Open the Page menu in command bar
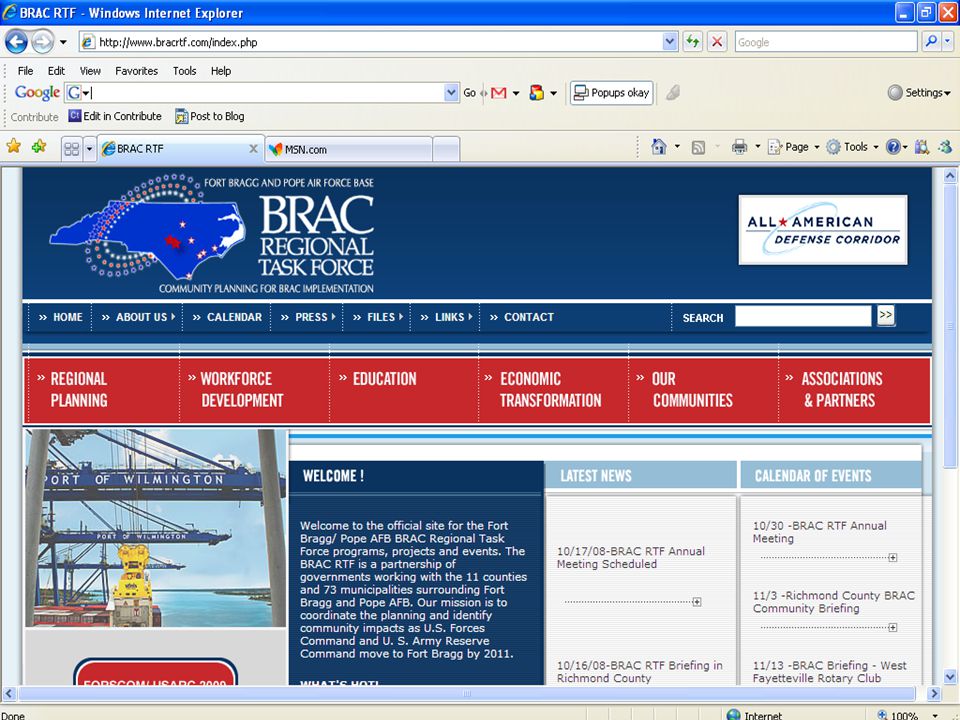The image size is (960, 720). pyautogui.click(x=793, y=147)
